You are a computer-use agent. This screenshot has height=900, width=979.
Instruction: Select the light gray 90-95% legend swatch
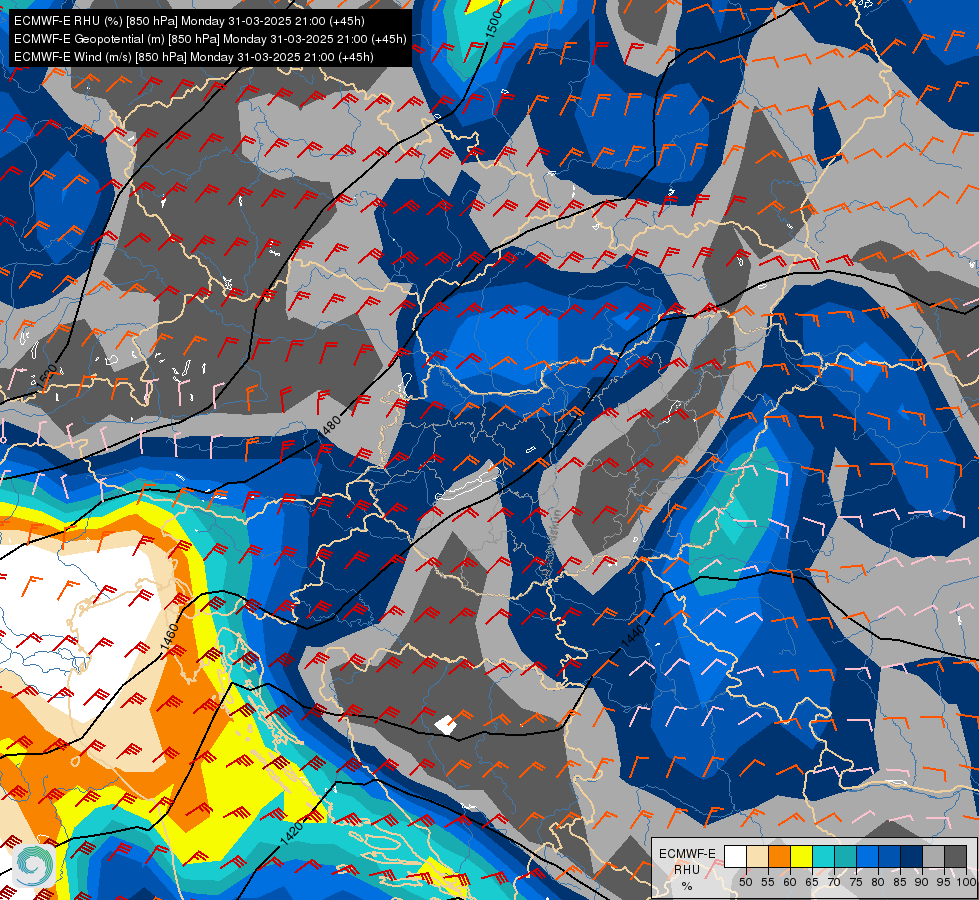[933, 856]
